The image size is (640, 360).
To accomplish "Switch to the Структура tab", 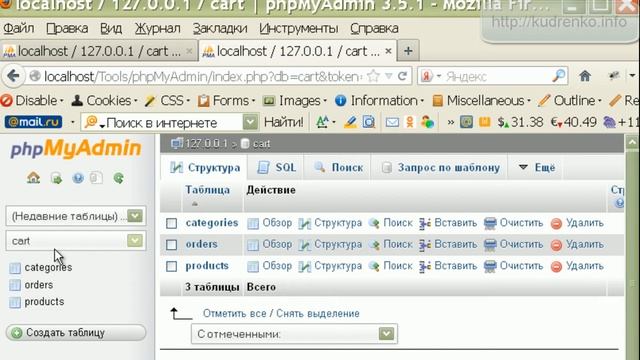I will pos(205,167).
